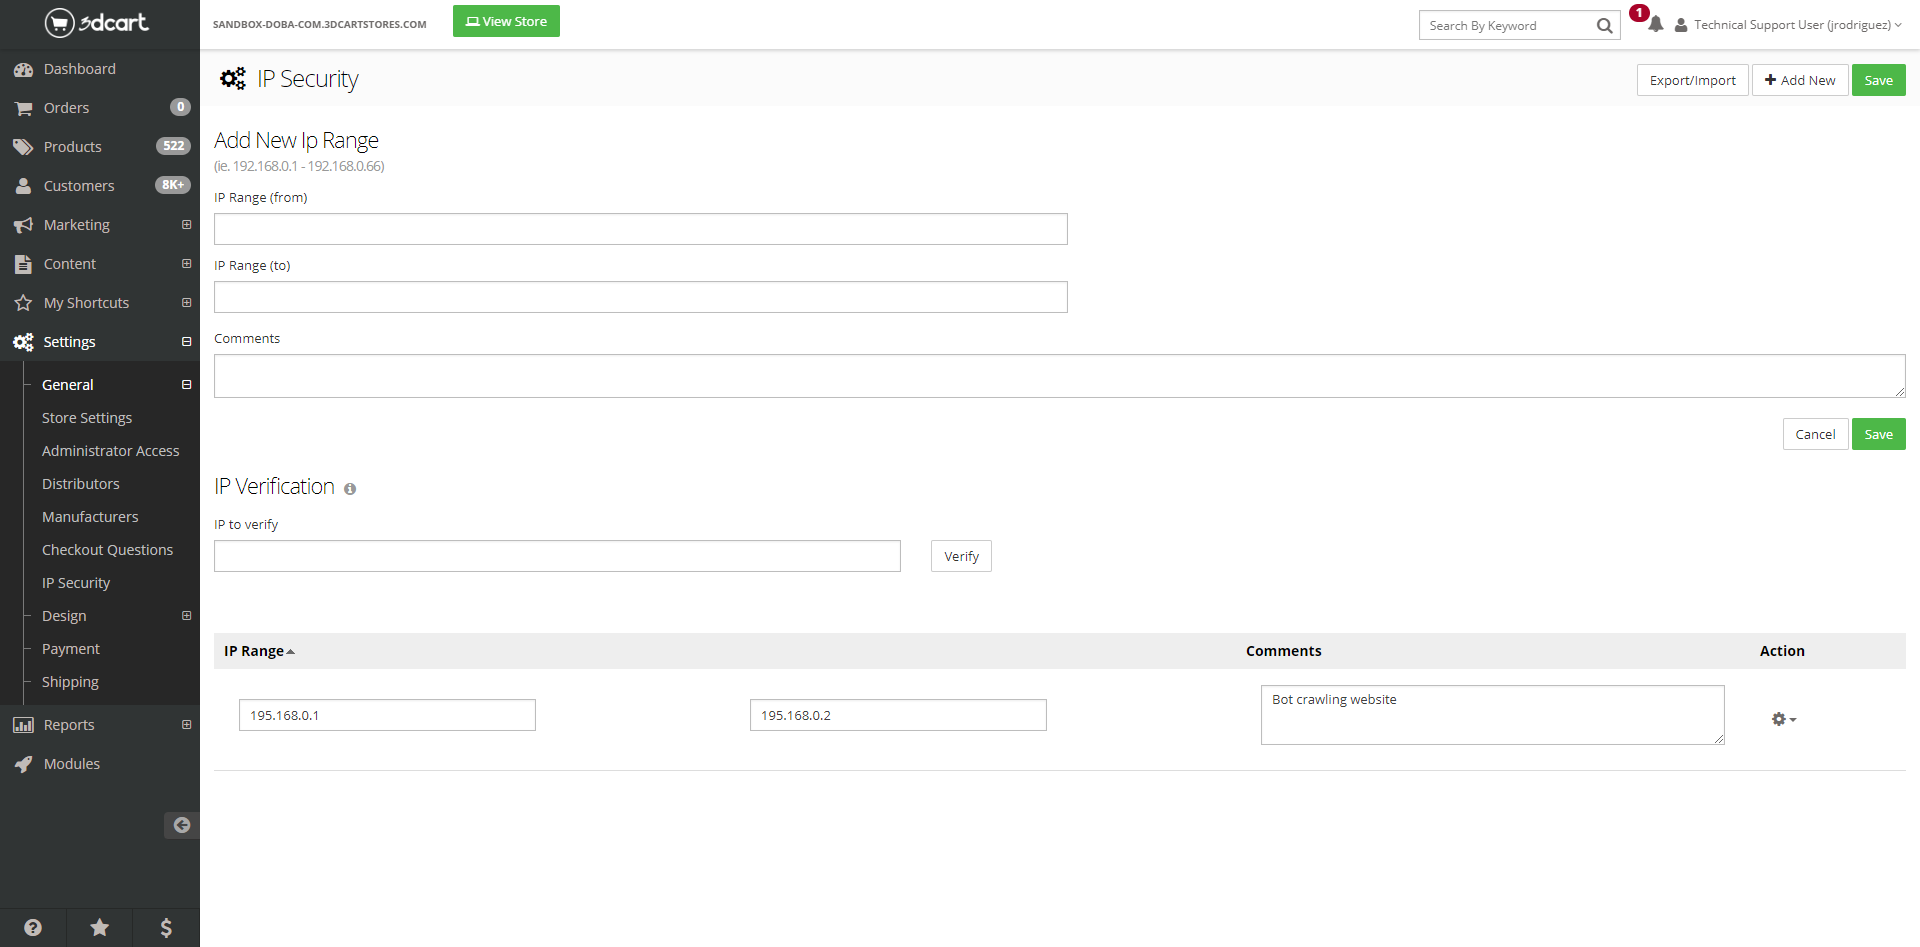
Task: Click the search magnifier icon
Action: click(1604, 26)
